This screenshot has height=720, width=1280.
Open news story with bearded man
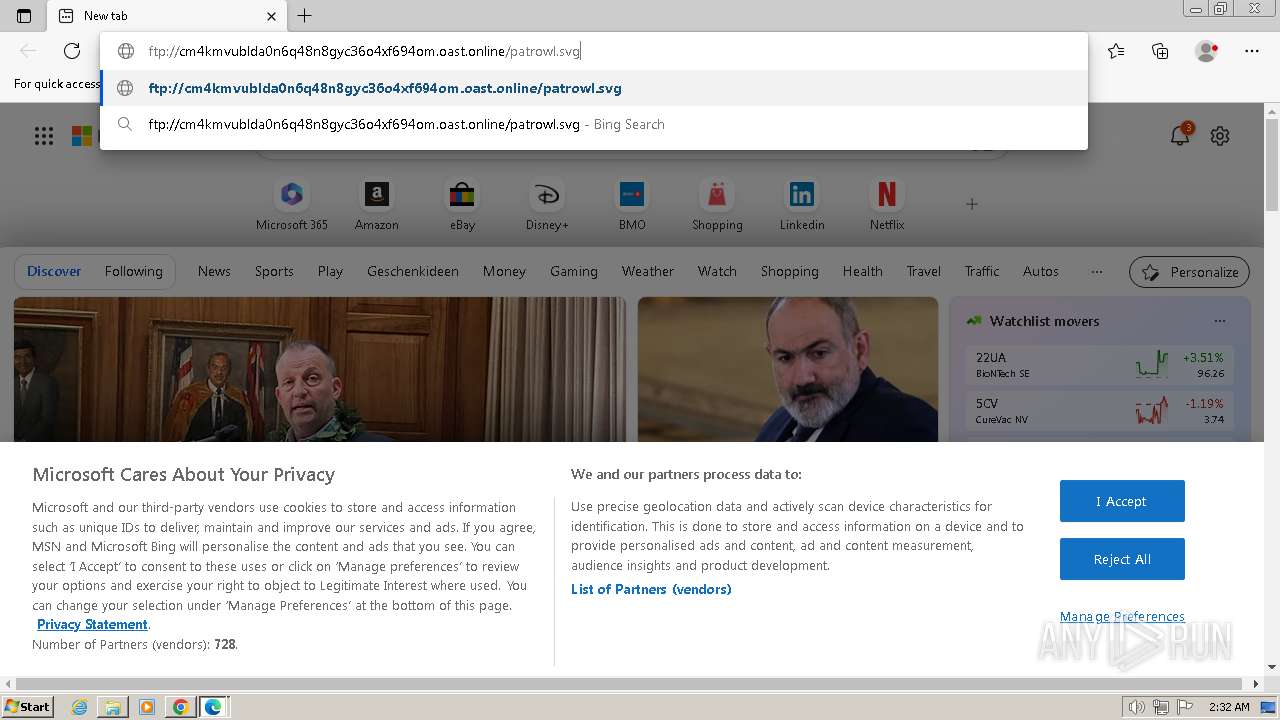pyautogui.click(x=788, y=369)
